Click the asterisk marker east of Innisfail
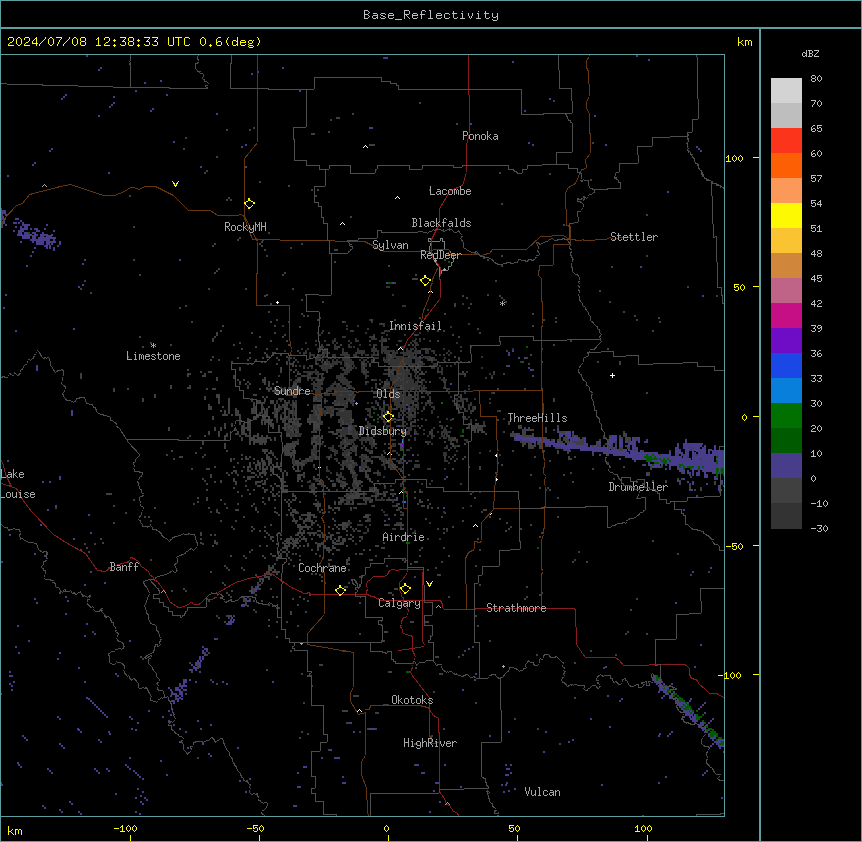 tap(502, 303)
